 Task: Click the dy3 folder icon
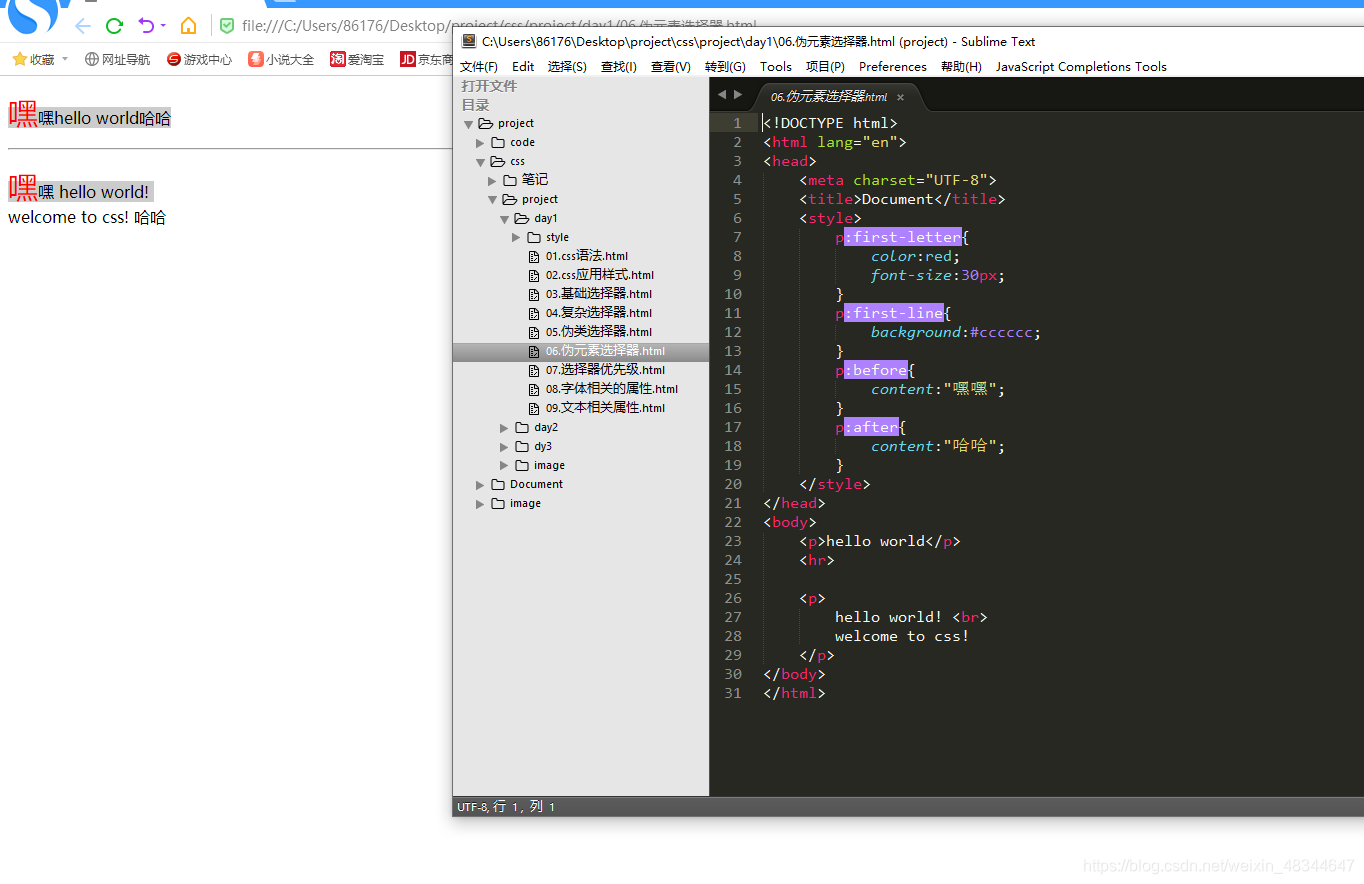[522, 446]
